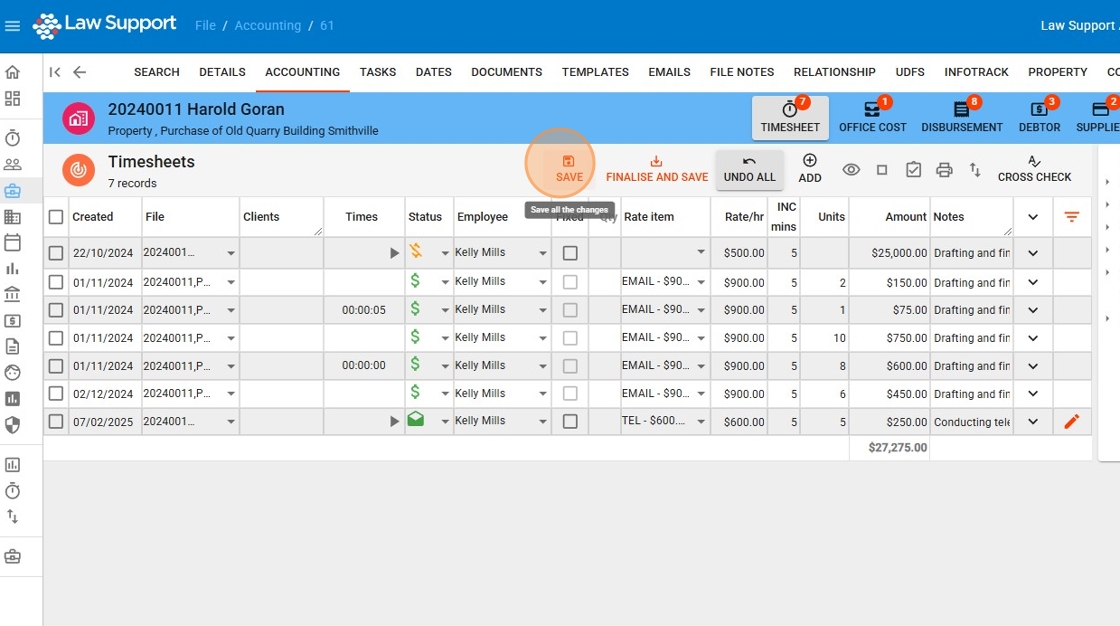Expand the 22/10/2024 row chevron
This screenshot has height=626, width=1120.
tap(1033, 253)
